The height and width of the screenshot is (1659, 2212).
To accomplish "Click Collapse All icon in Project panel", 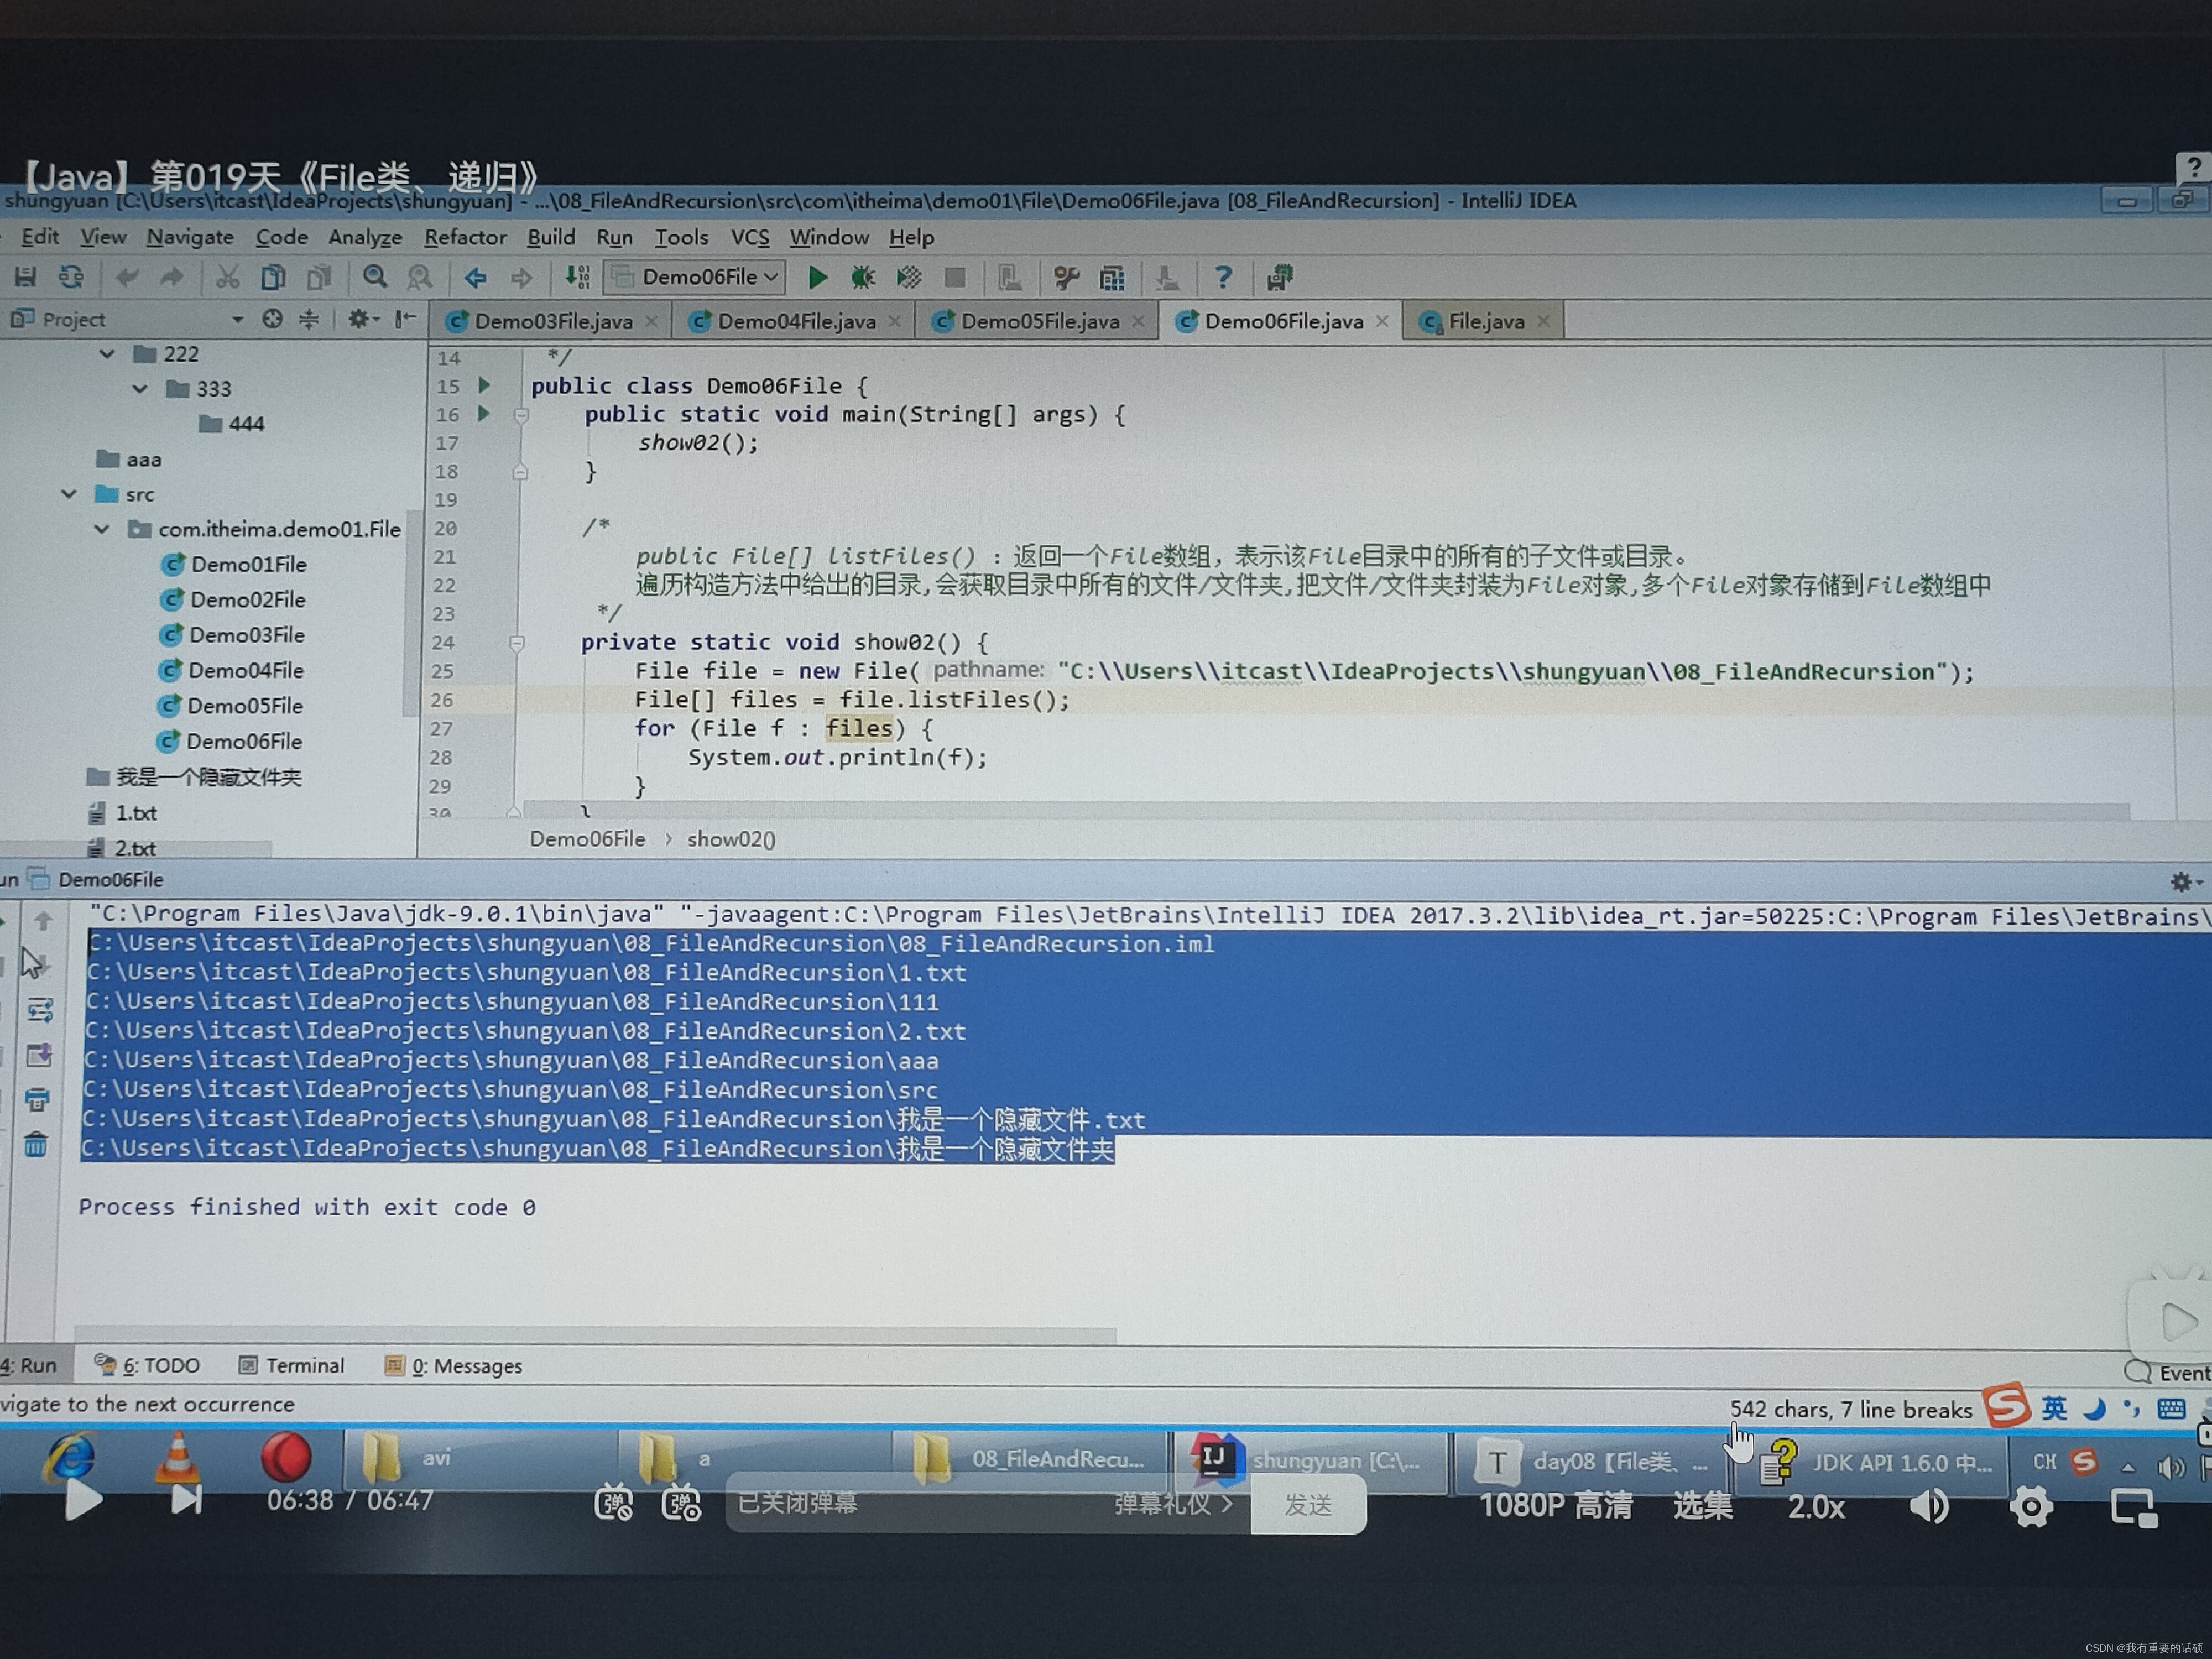I will [x=309, y=319].
